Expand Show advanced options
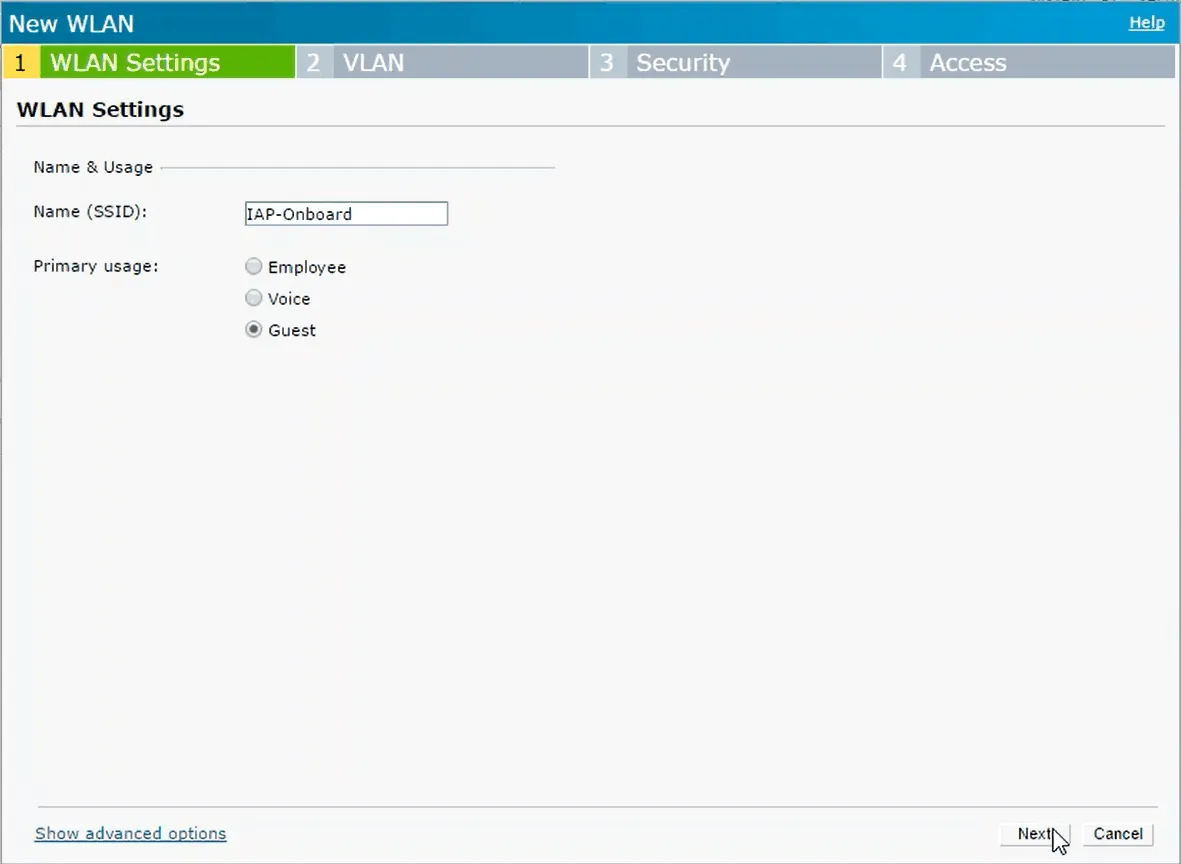 click(130, 833)
